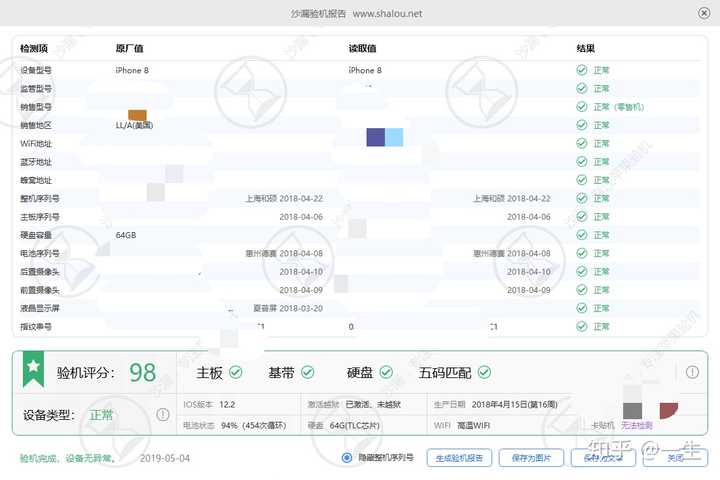Click iPhone 8 in the 读取值 column
720x480 pixels.
tap(365, 70)
